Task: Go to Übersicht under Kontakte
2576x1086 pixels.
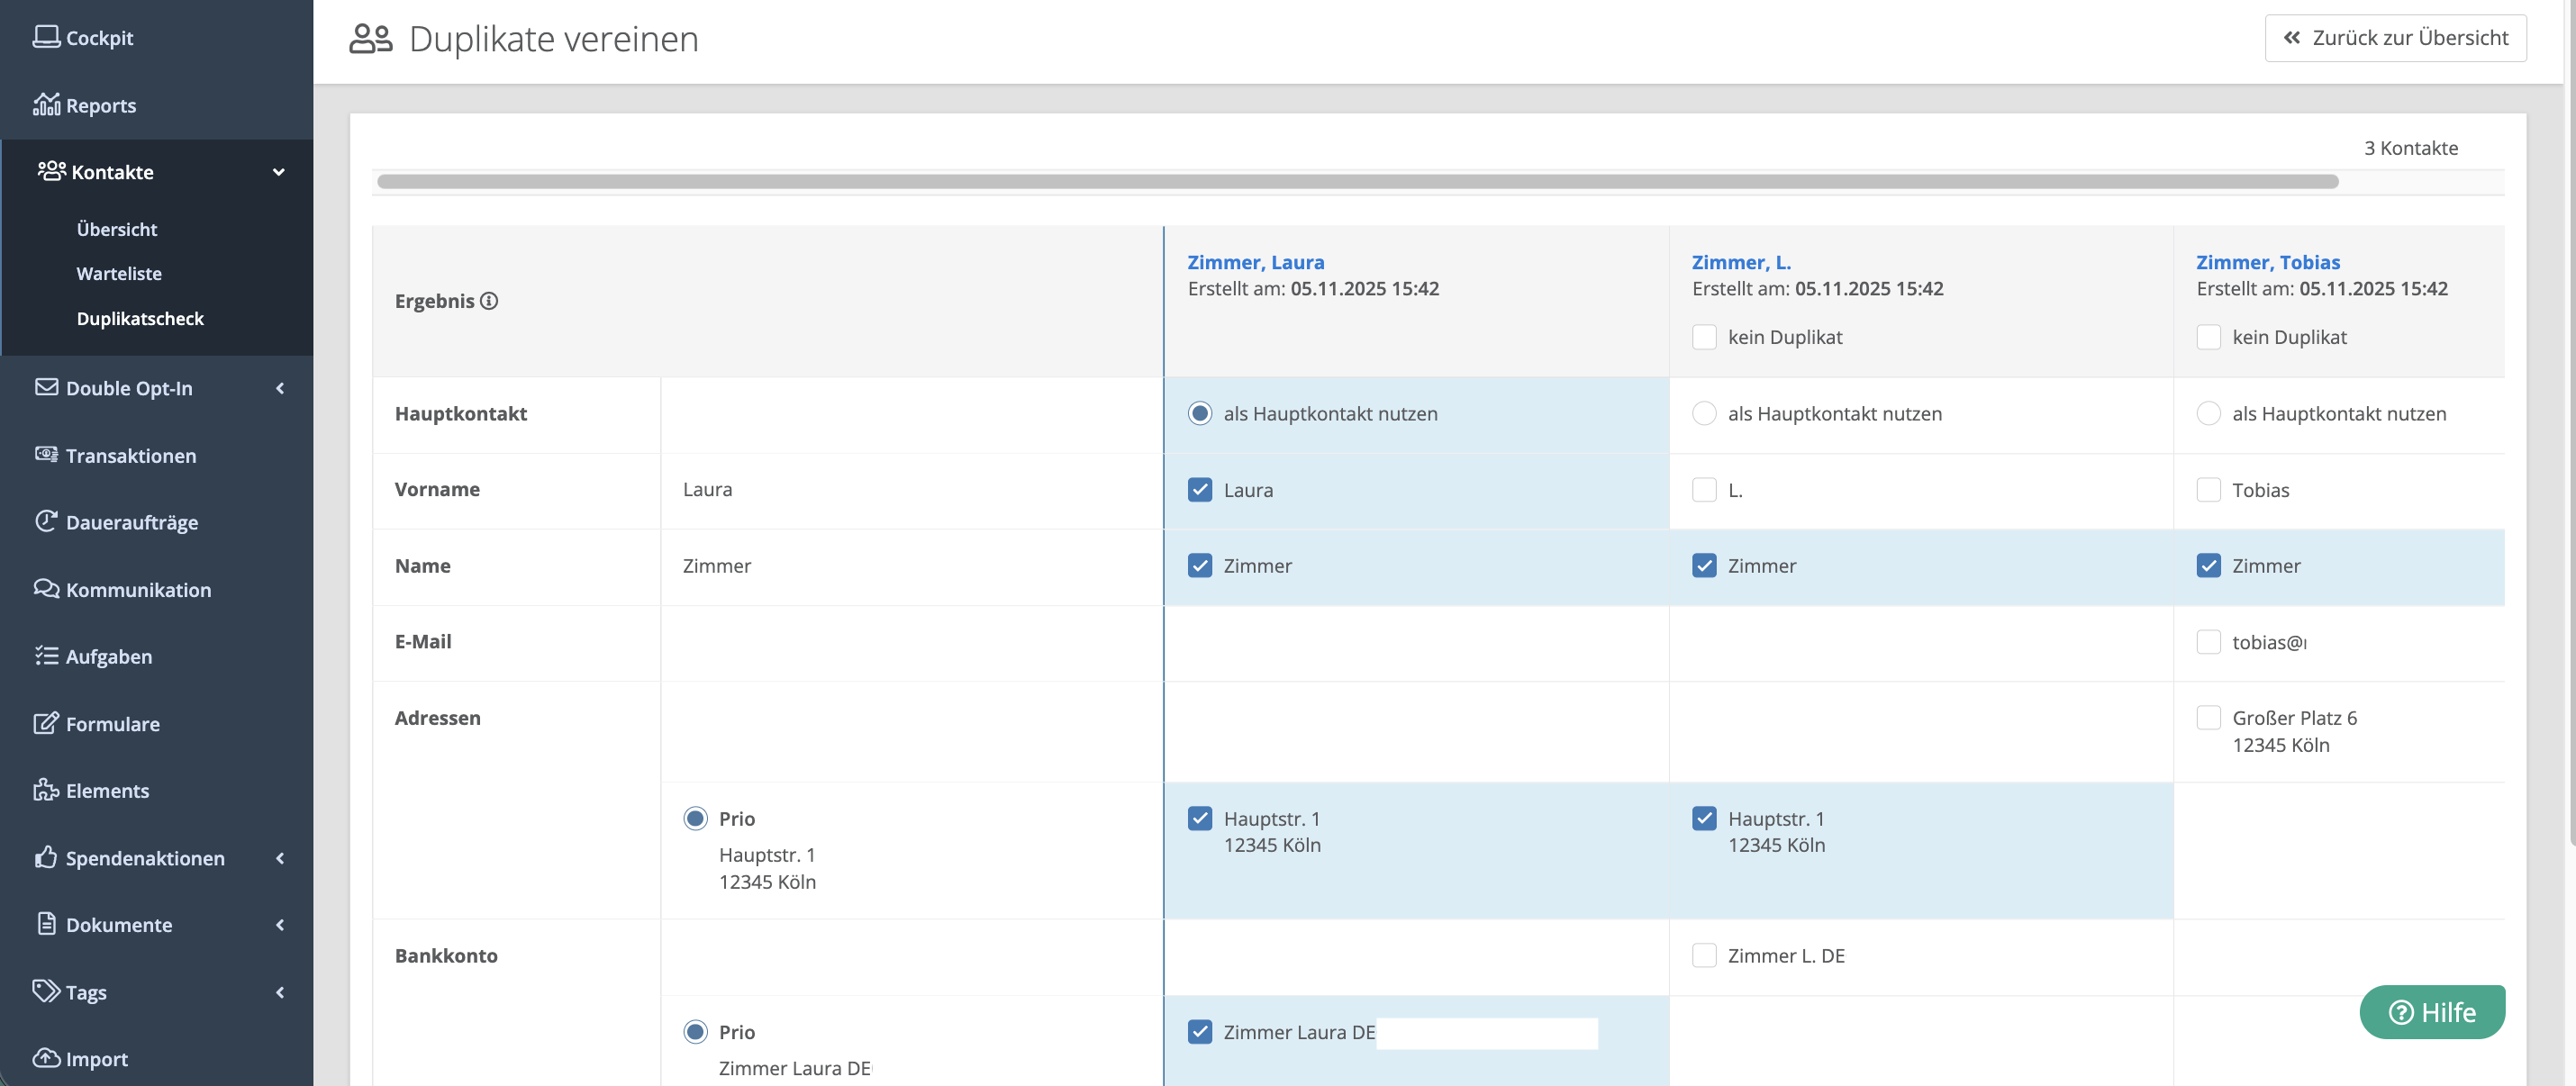Action: 117,229
